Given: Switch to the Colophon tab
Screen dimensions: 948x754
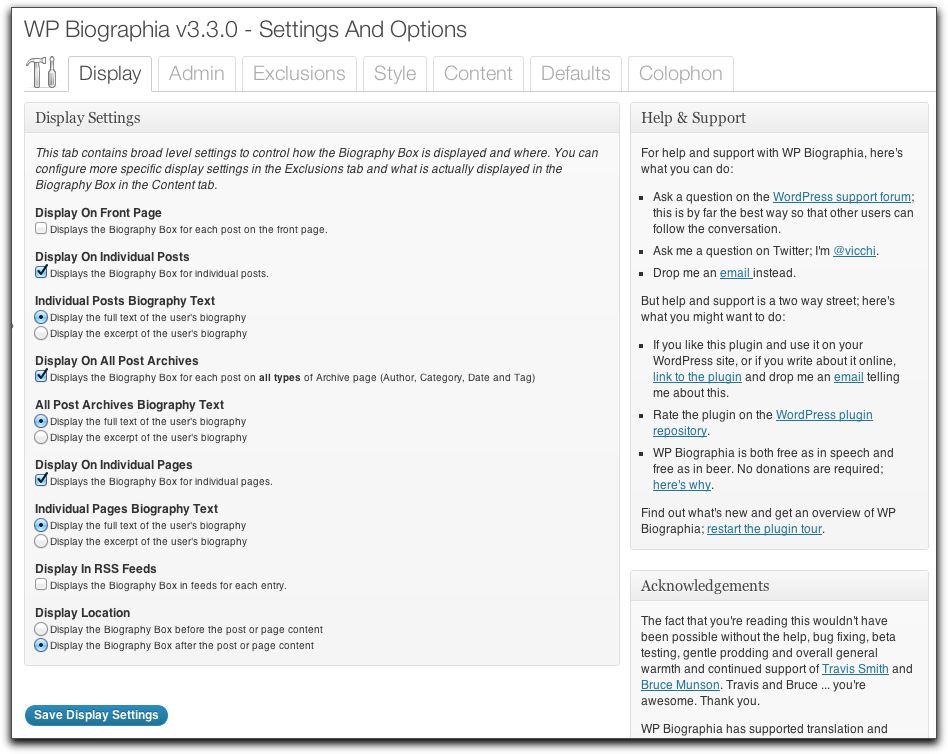Looking at the screenshot, I should [x=680, y=74].
